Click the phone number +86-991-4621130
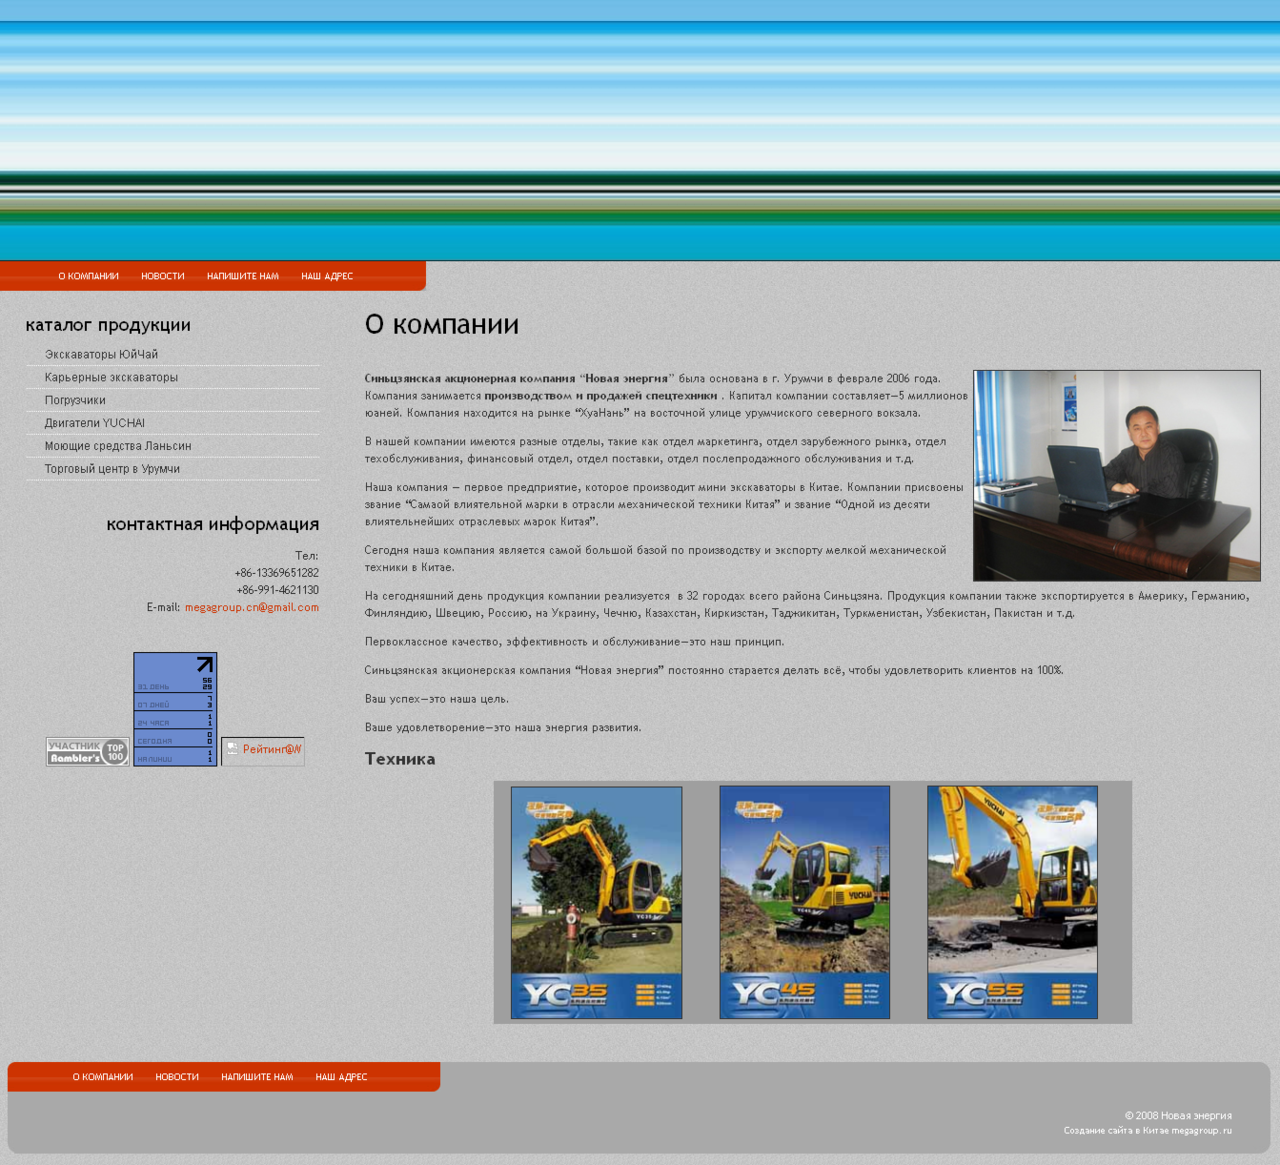 pos(278,590)
